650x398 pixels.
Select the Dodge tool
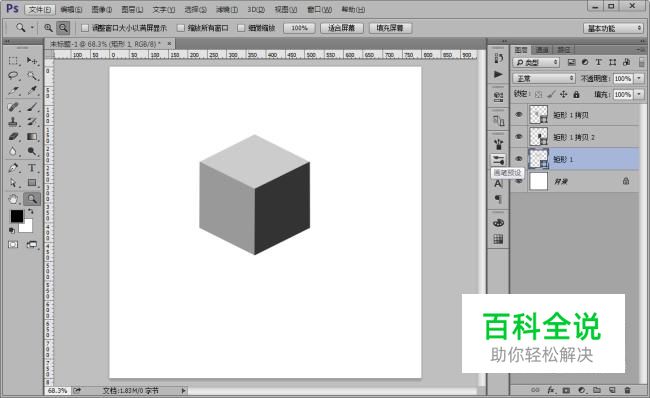pyautogui.click(x=32, y=151)
